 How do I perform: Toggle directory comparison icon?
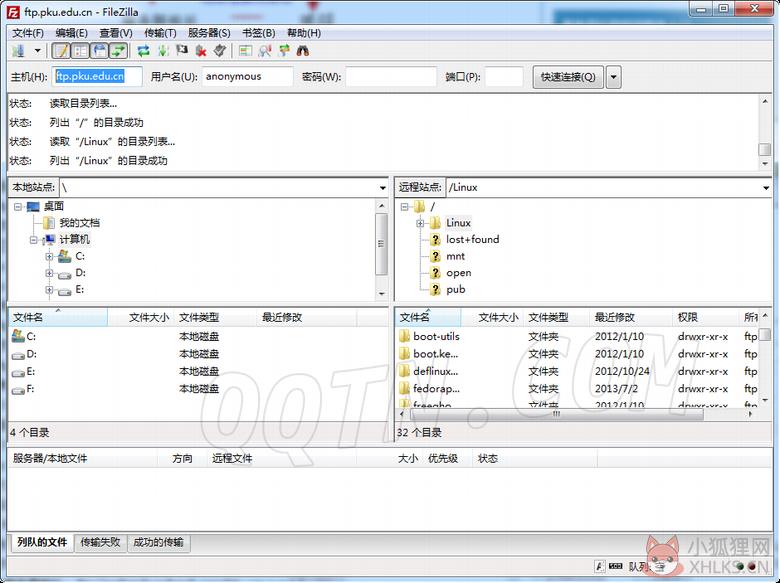tap(265, 51)
